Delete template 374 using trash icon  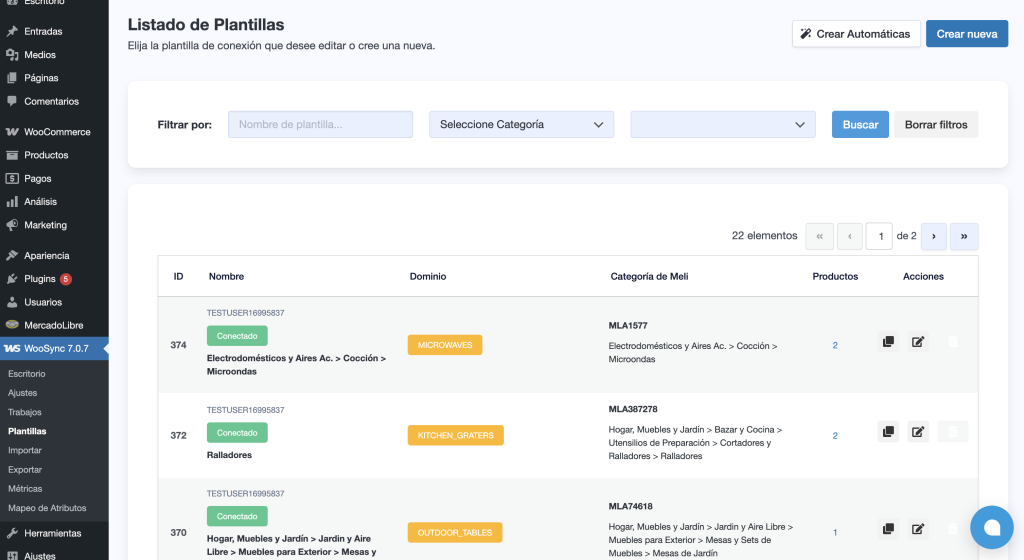click(953, 342)
